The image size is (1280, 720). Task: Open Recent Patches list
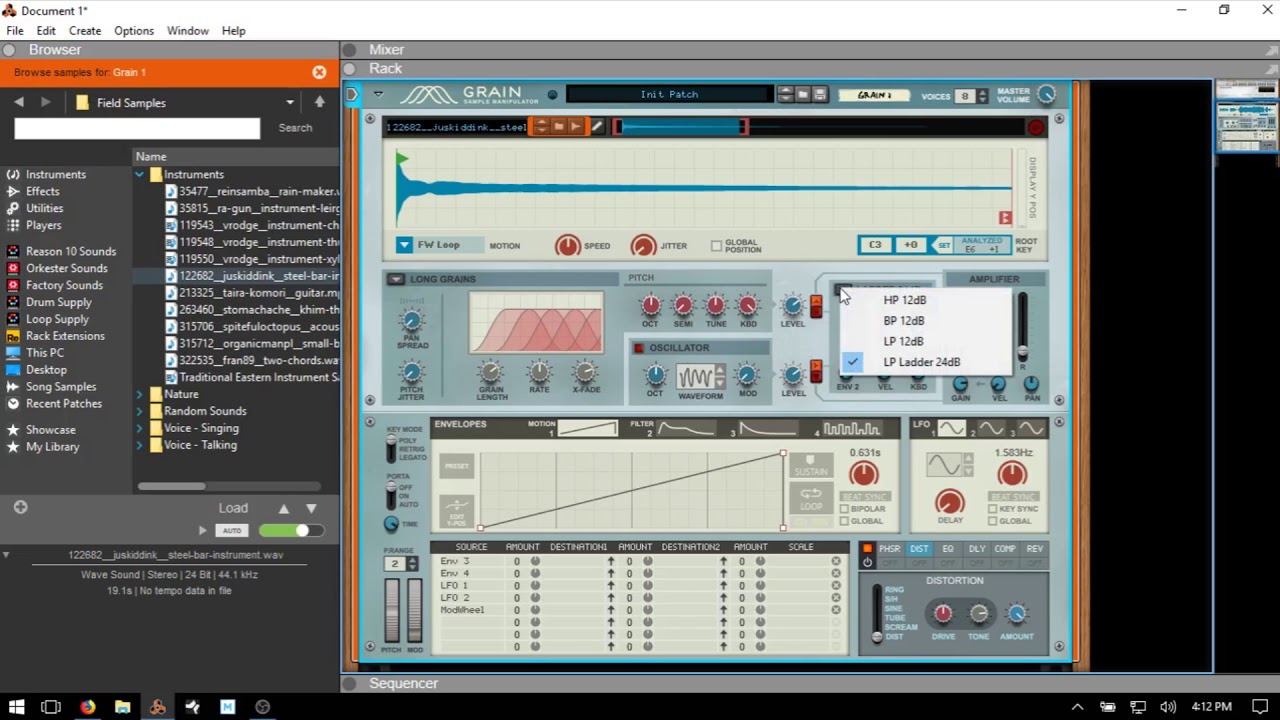[x=55, y=404]
